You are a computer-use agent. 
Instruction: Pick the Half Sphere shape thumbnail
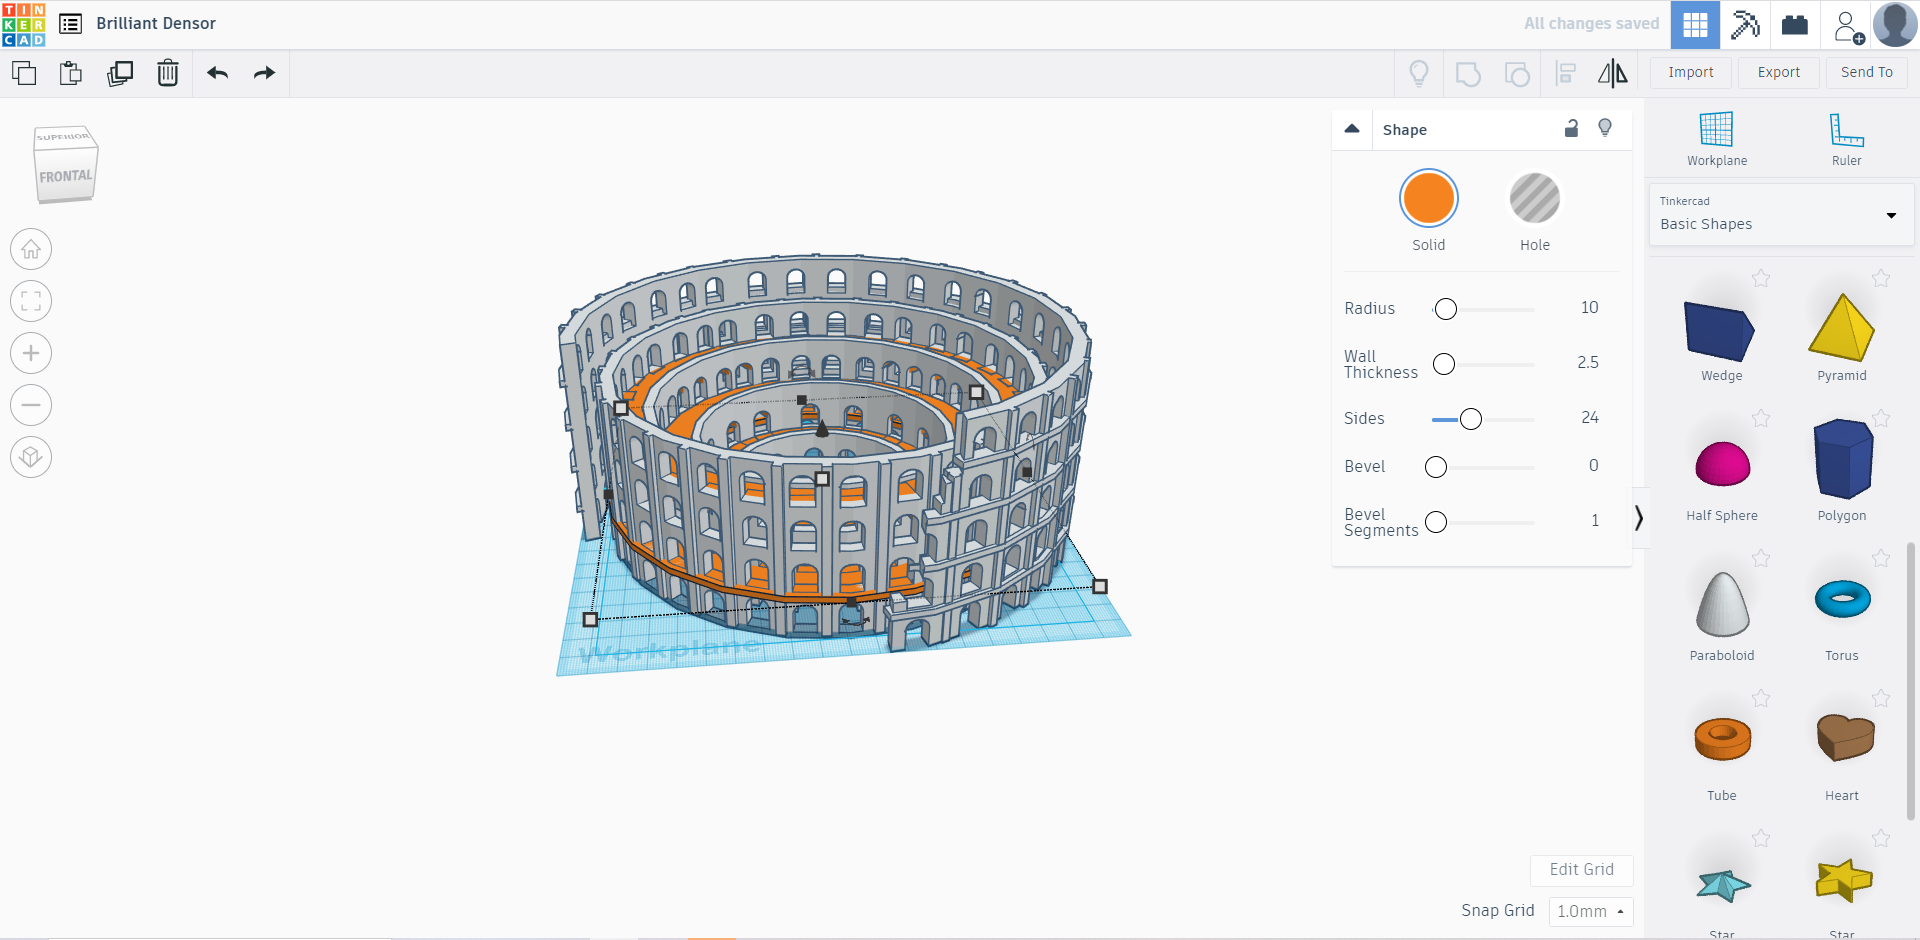click(x=1722, y=463)
